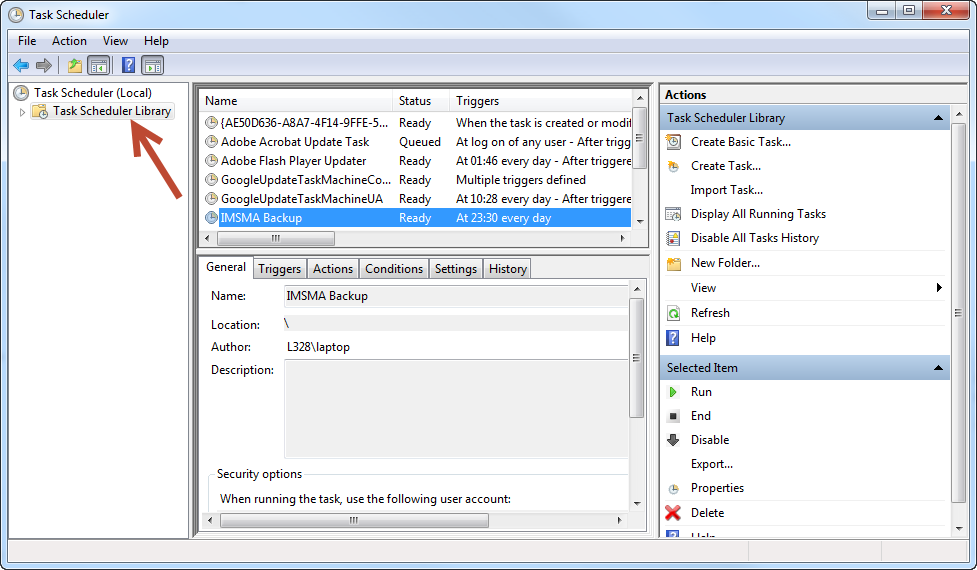Click the green Refresh icon
Screen dimensions: 977x570
pyautogui.click(x=674, y=313)
